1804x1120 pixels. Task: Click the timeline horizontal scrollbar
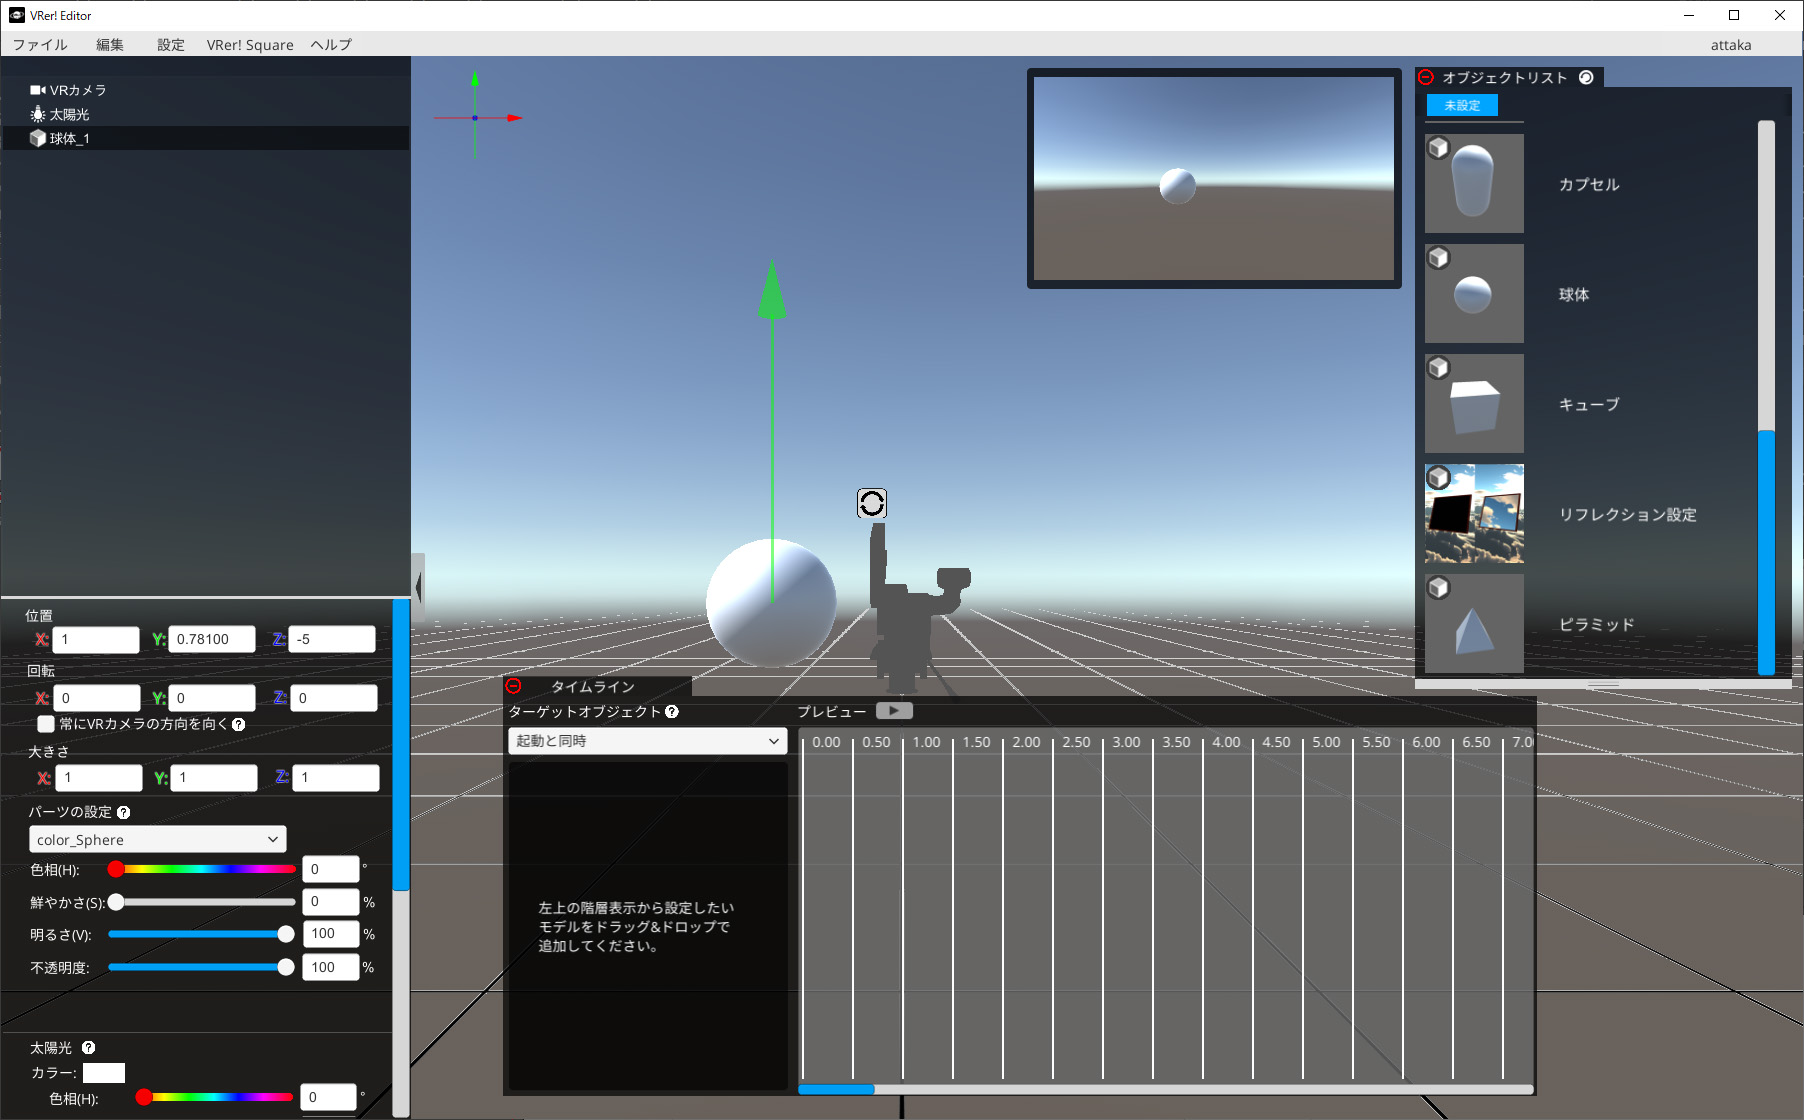(1166, 1089)
